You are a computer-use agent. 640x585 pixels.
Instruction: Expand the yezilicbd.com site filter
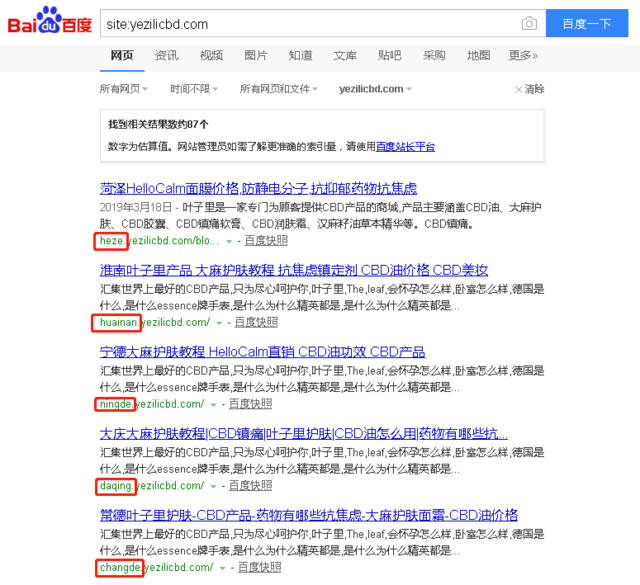pos(375,89)
